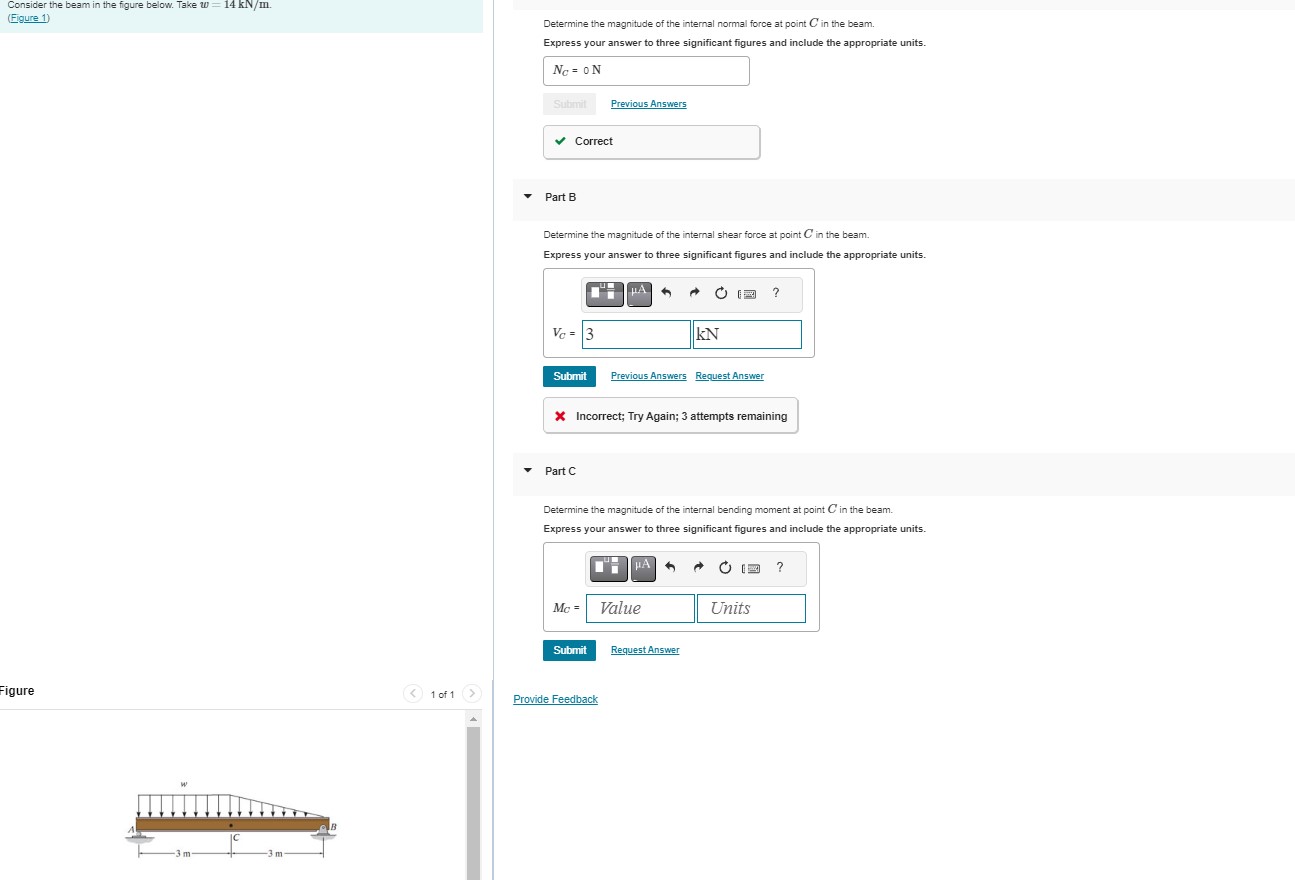Click the greyed-out Submit button under Nc
Screen dimensions: 1295x880
point(570,104)
